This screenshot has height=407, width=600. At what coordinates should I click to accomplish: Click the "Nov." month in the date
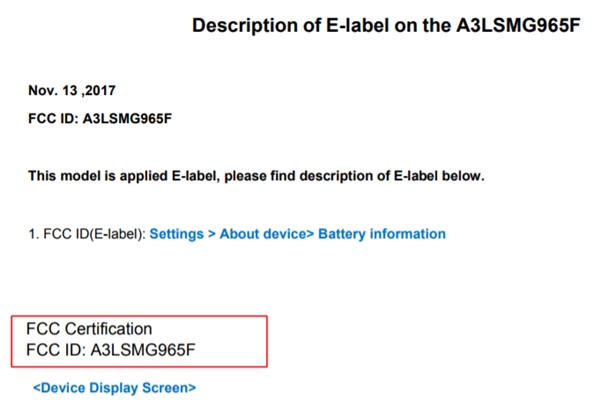(42, 91)
